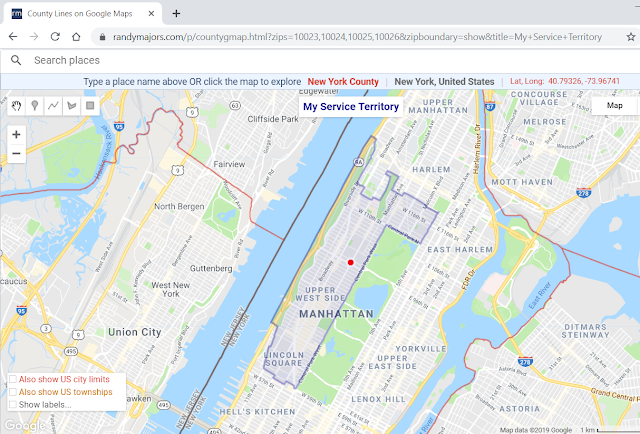Click the MELROSE label

(x=544, y=122)
